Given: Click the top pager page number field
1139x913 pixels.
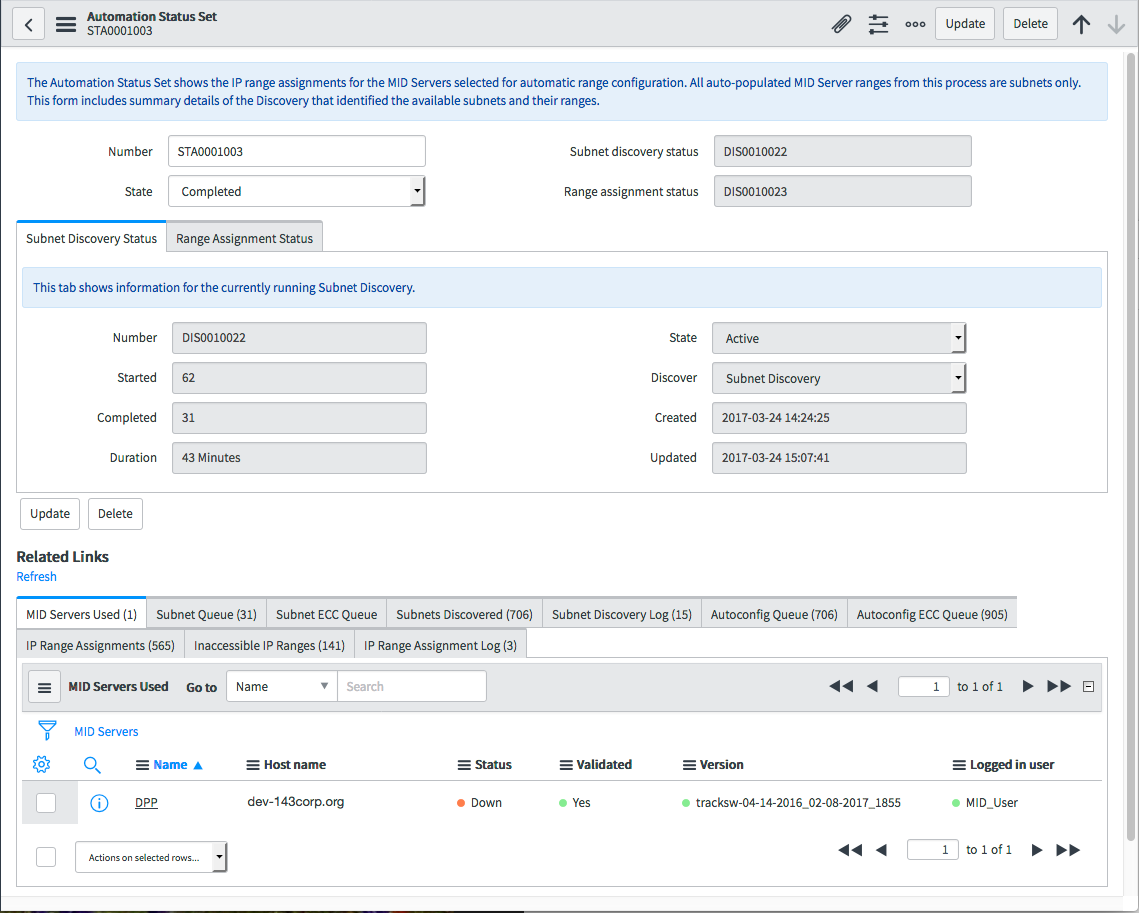Looking at the screenshot, I should click(923, 686).
